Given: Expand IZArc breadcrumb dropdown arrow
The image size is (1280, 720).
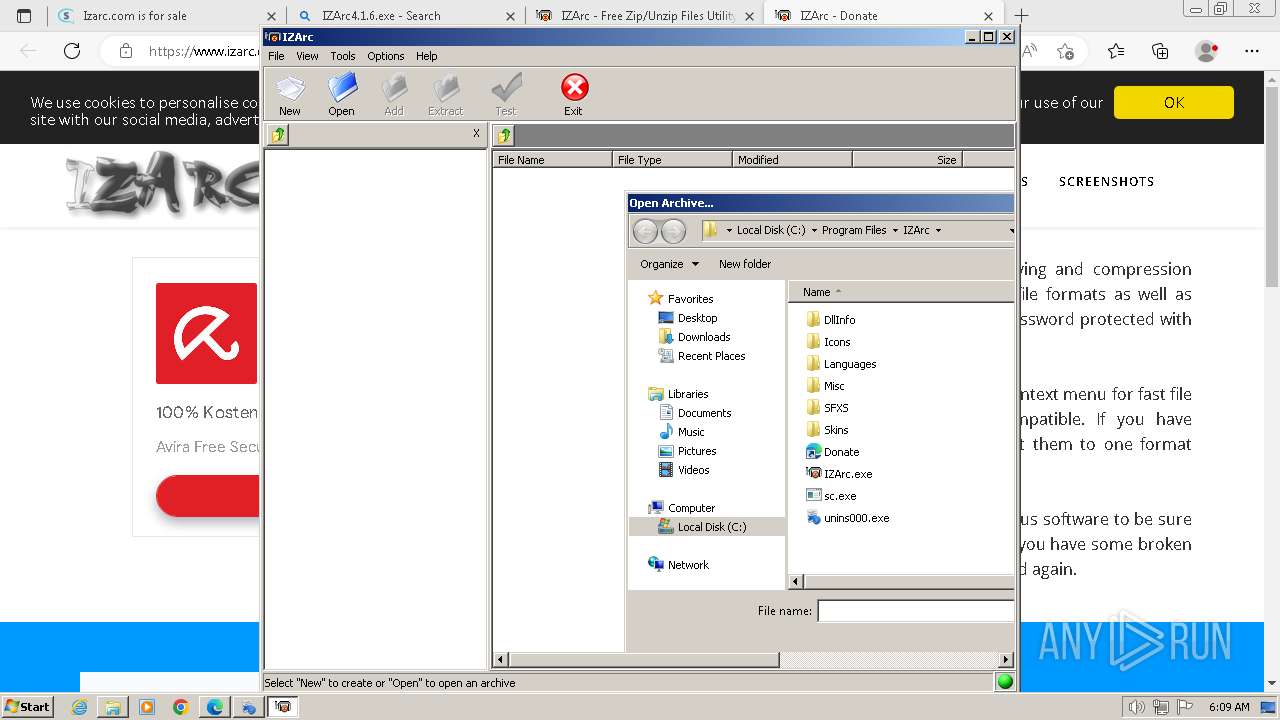Looking at the screenshot, I should (x=938, y=231).
